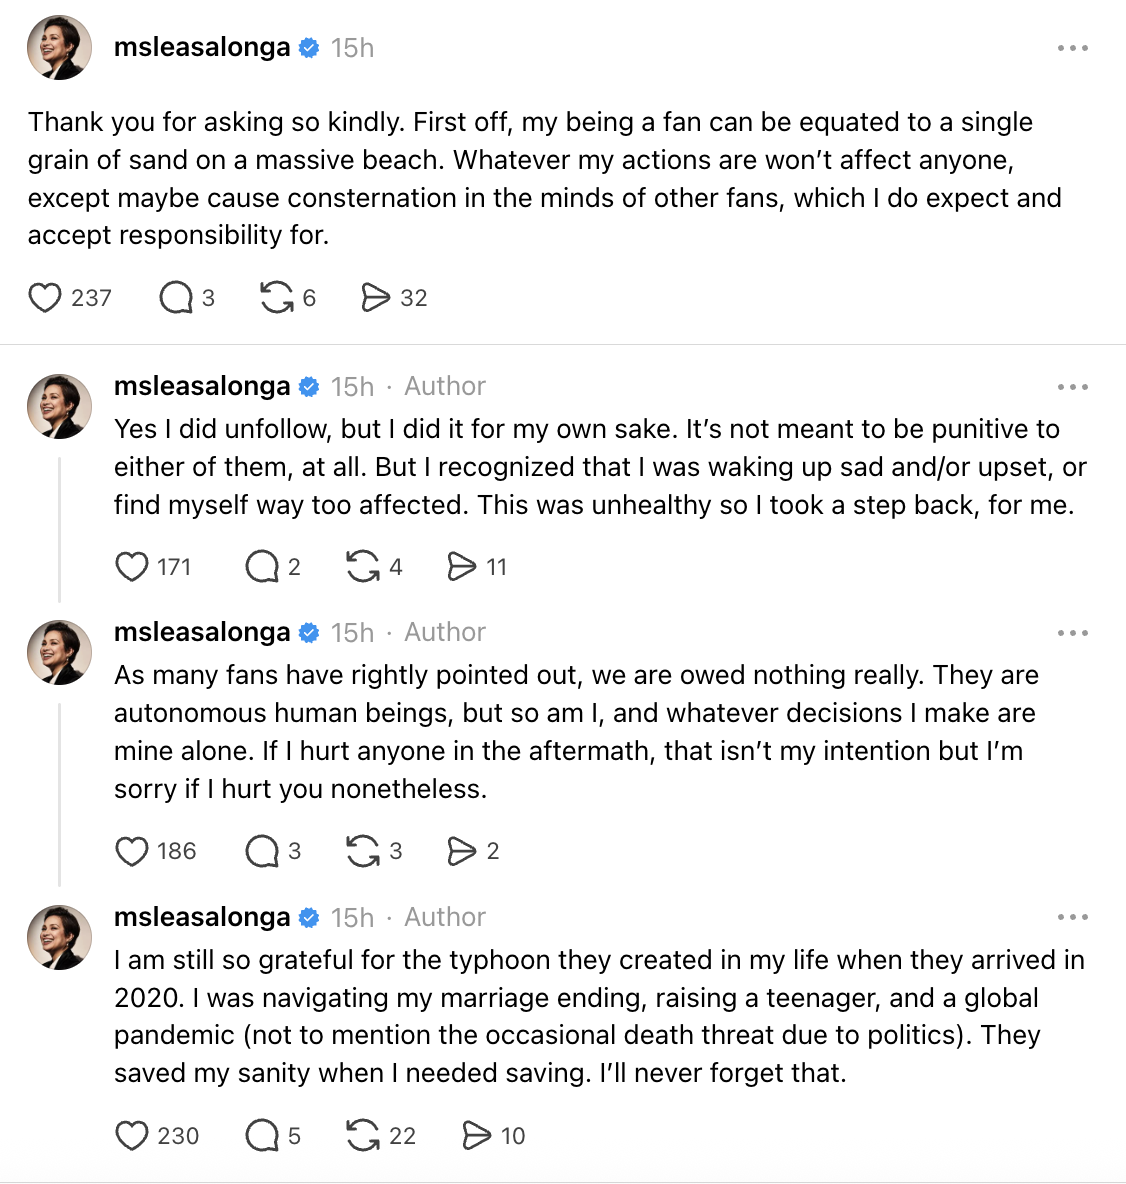View the profile picture on the first post
This screenshot has height=1184, width=1126.
(x=60, y=48)
